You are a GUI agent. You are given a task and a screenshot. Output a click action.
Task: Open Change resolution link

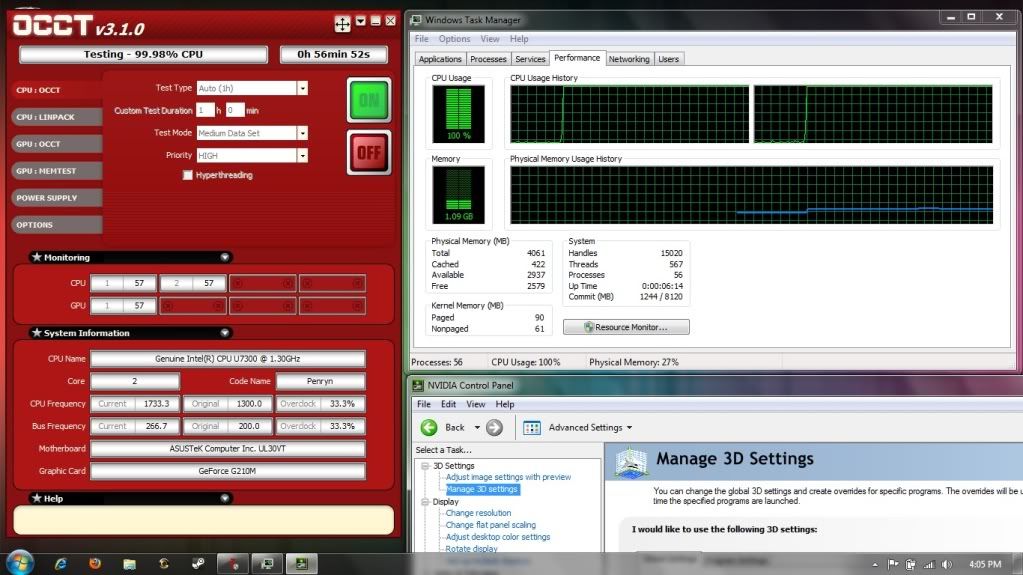tap(478, 513)
